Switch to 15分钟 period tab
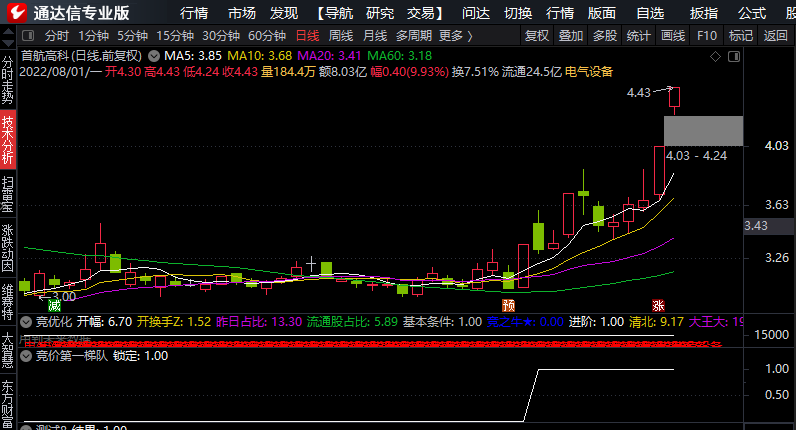 (175, 36)
